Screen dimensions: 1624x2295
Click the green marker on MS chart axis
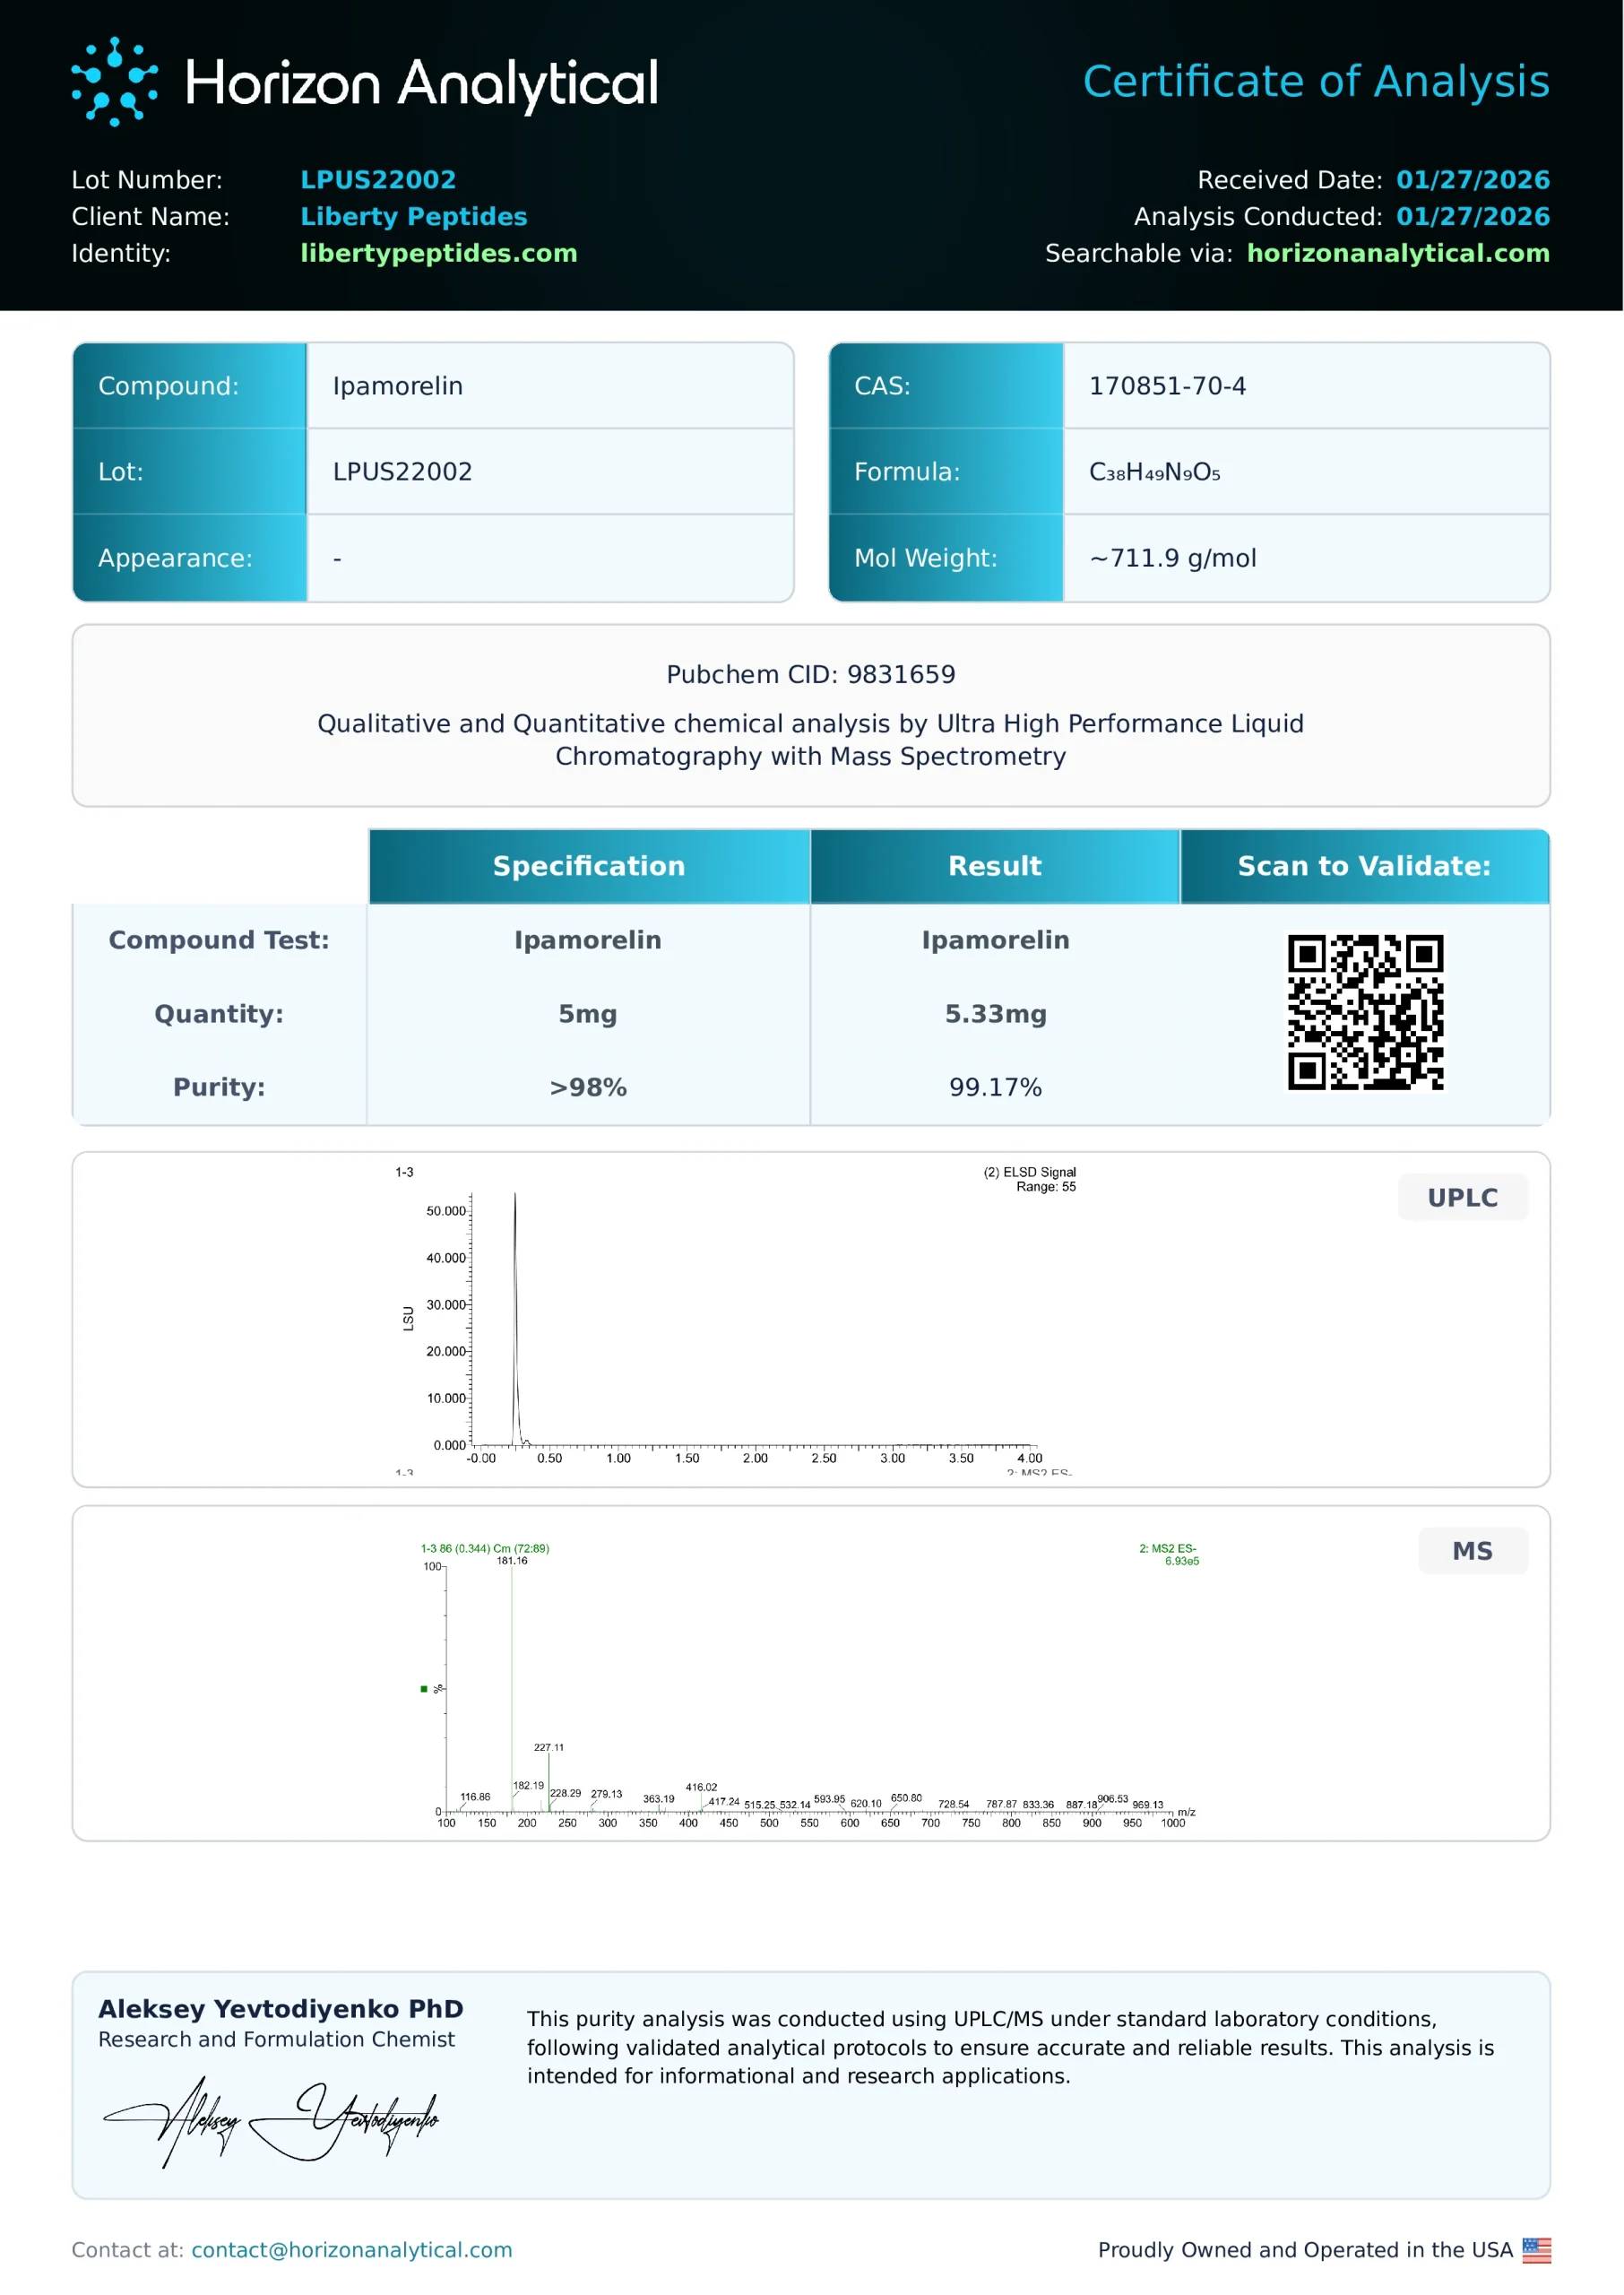[x=424, y=1689]
